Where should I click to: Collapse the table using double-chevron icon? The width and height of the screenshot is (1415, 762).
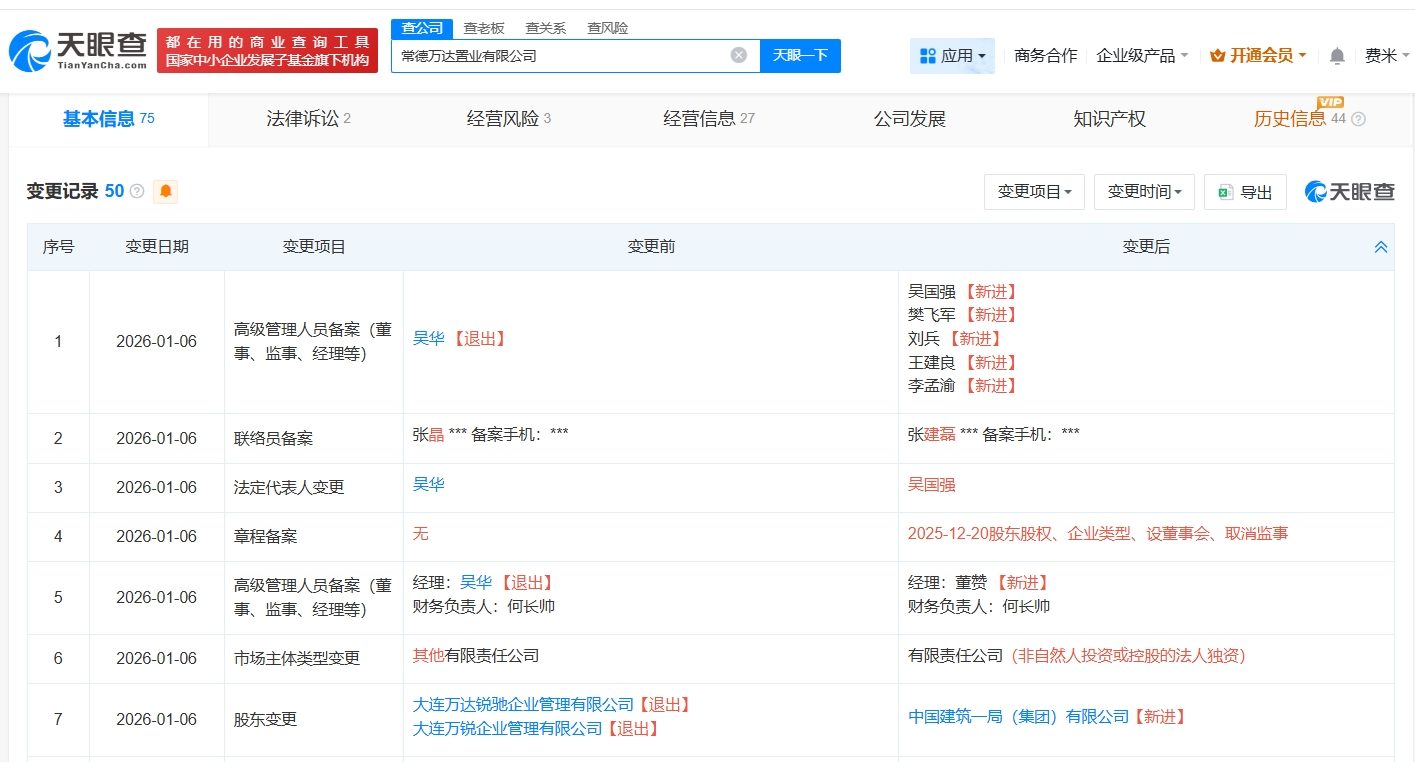click(1380, 247)
